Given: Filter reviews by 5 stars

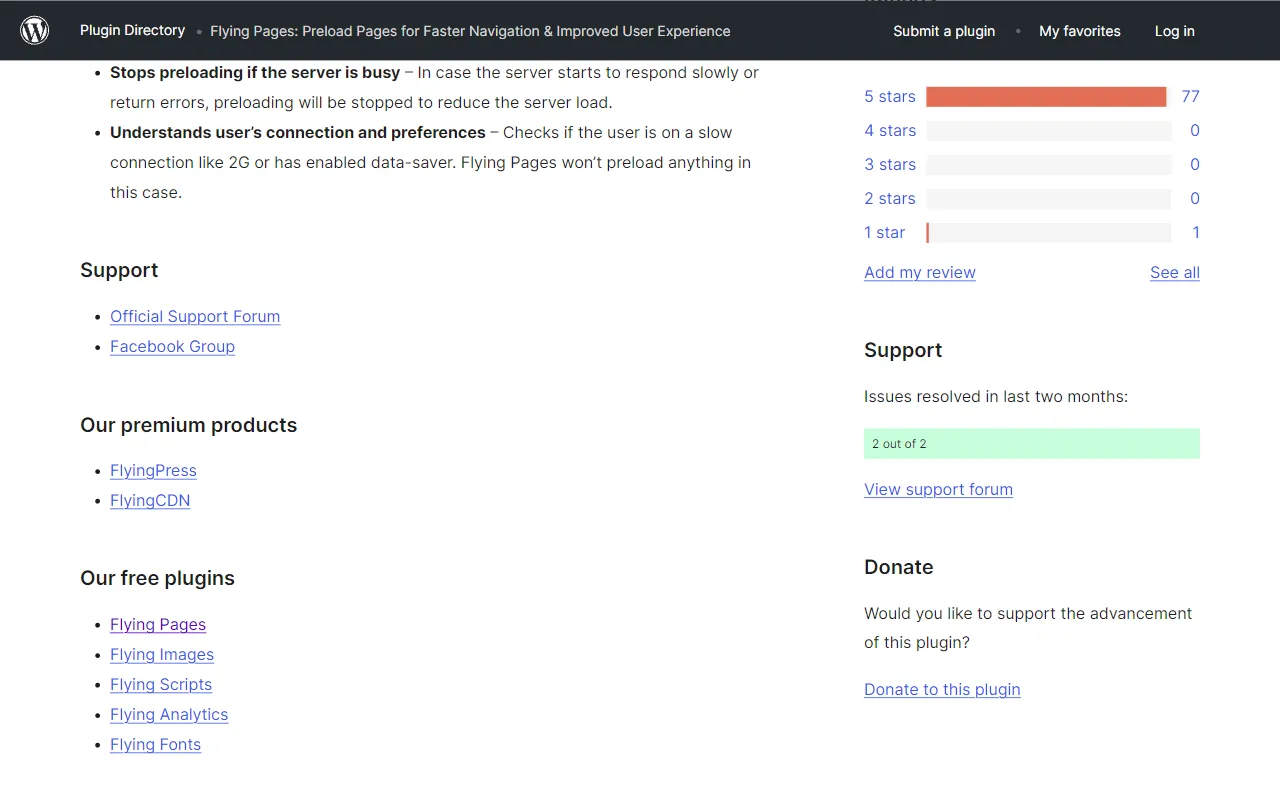Looking at the screenshot, I should click(890, 96).
